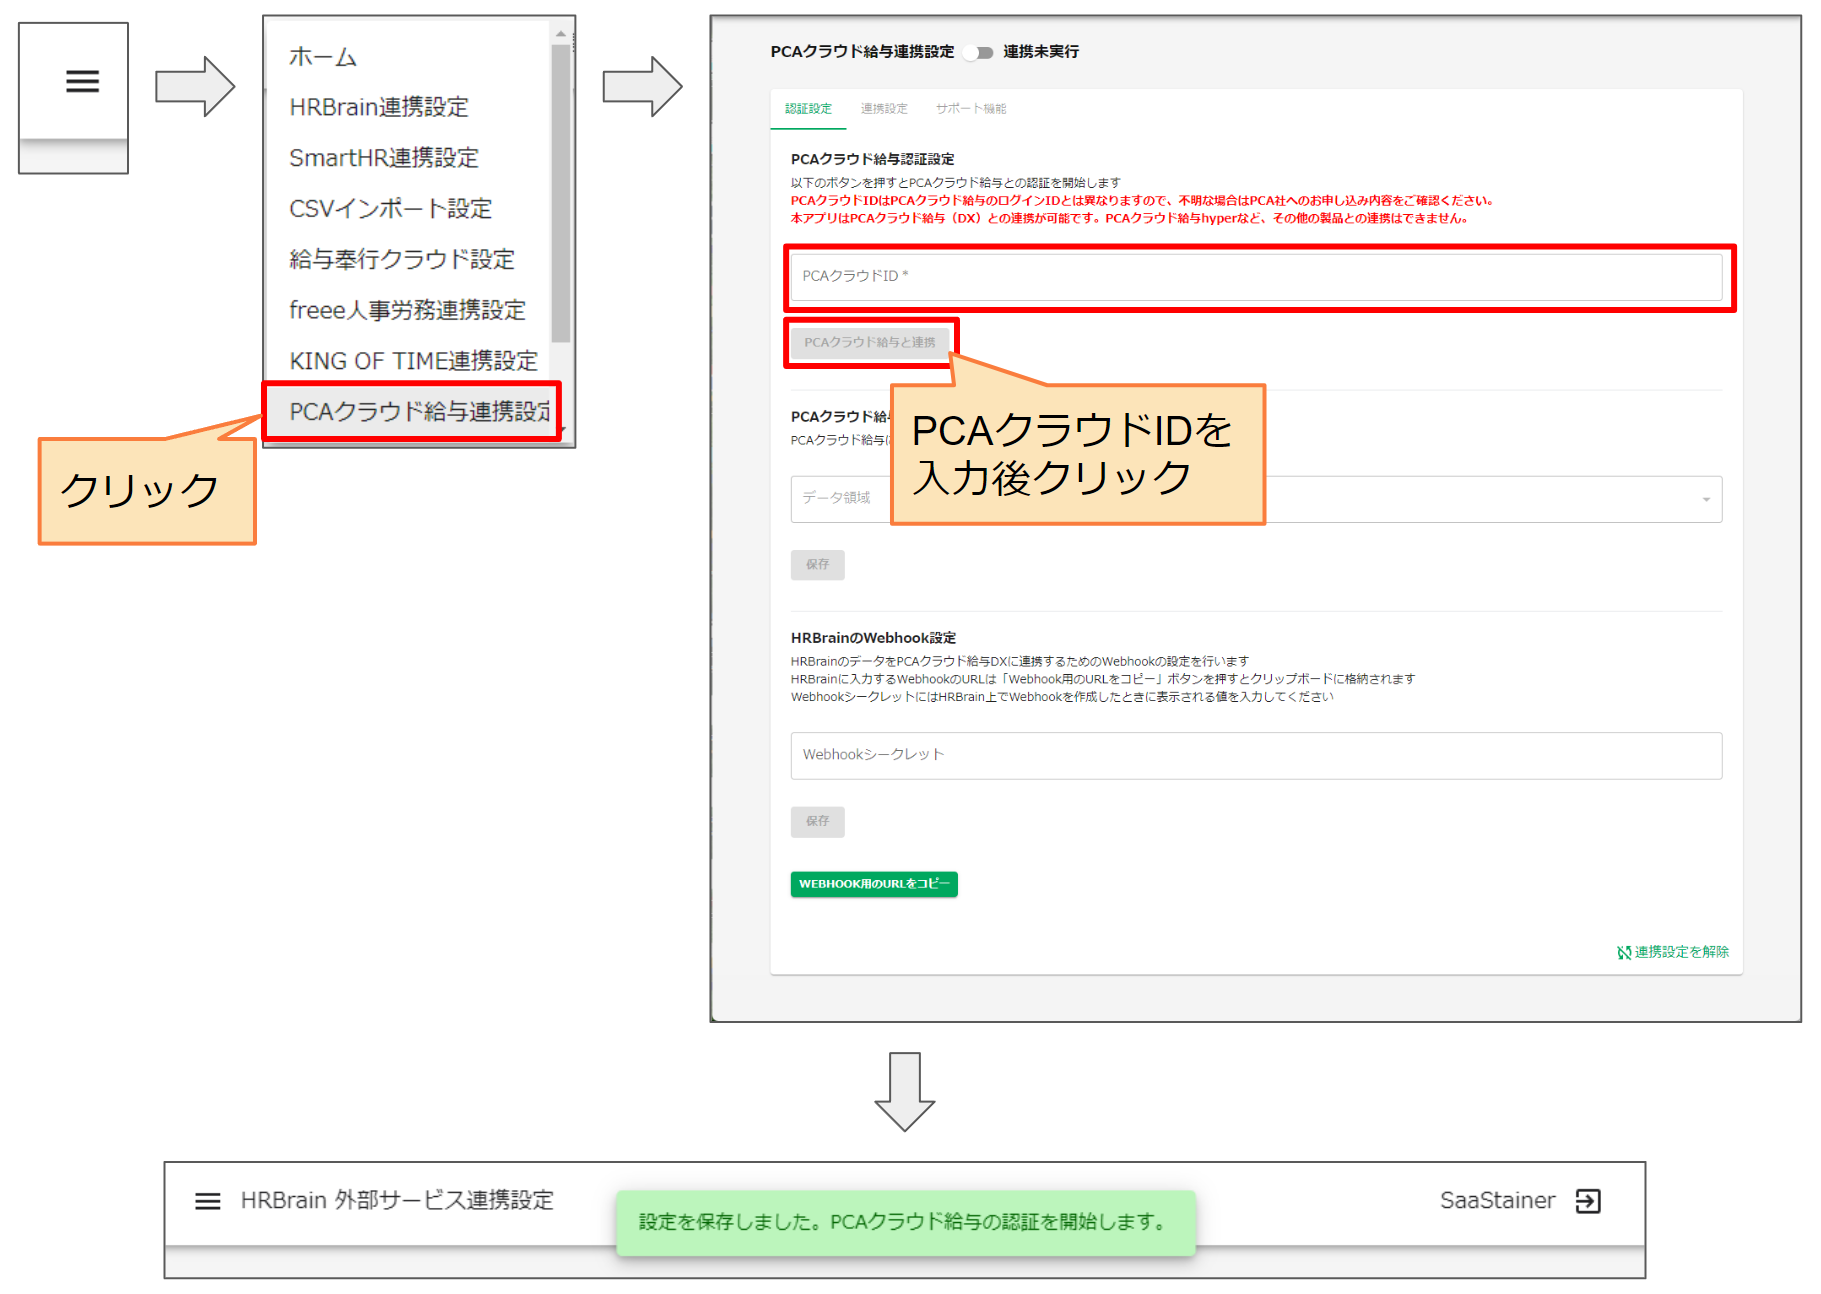The image size is (1821, 1294).
Task: Click the HRBrainのWebhook設定 section heading
Action: coord(873,639)
